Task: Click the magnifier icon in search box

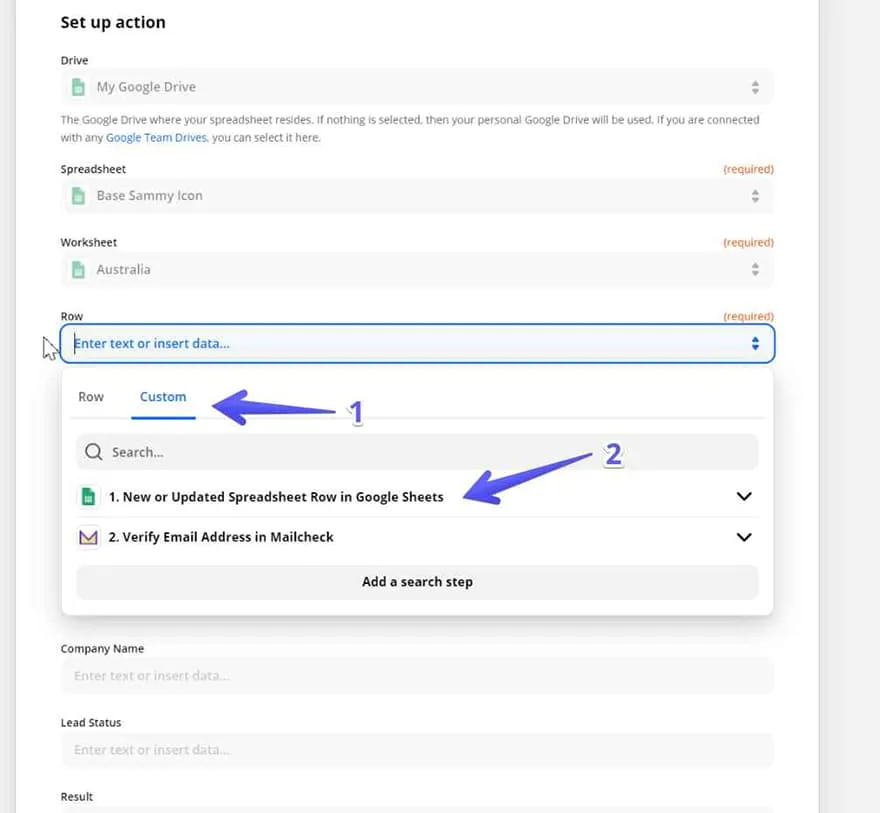Action: click(94, 452)
